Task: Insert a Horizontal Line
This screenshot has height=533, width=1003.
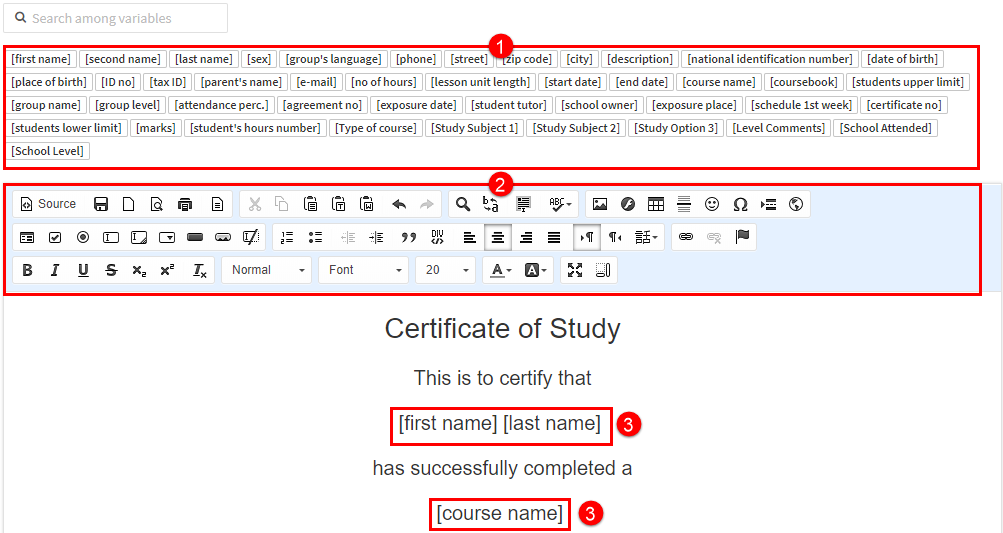Action: click(x=684, y=204)
